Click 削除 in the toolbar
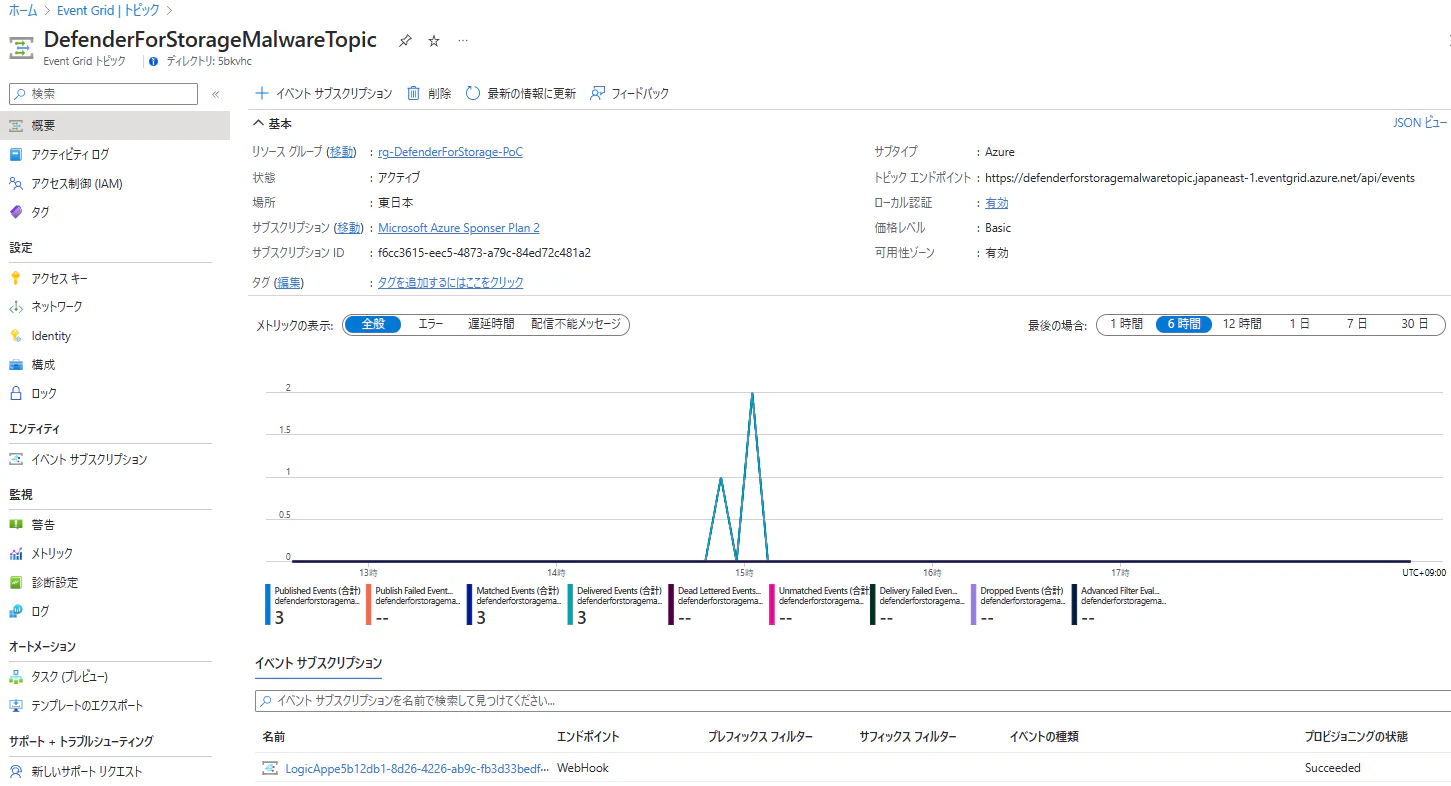The width and height of the screenshot is (1451, 786). click(x=429, y=93)
